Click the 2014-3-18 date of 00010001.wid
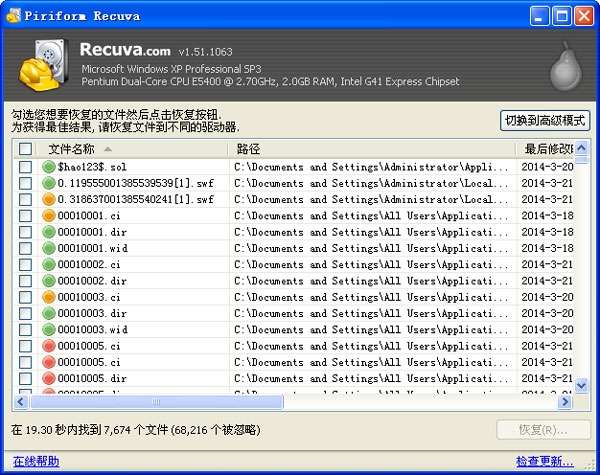Viewport: 600px width, 475px height. 547,248
